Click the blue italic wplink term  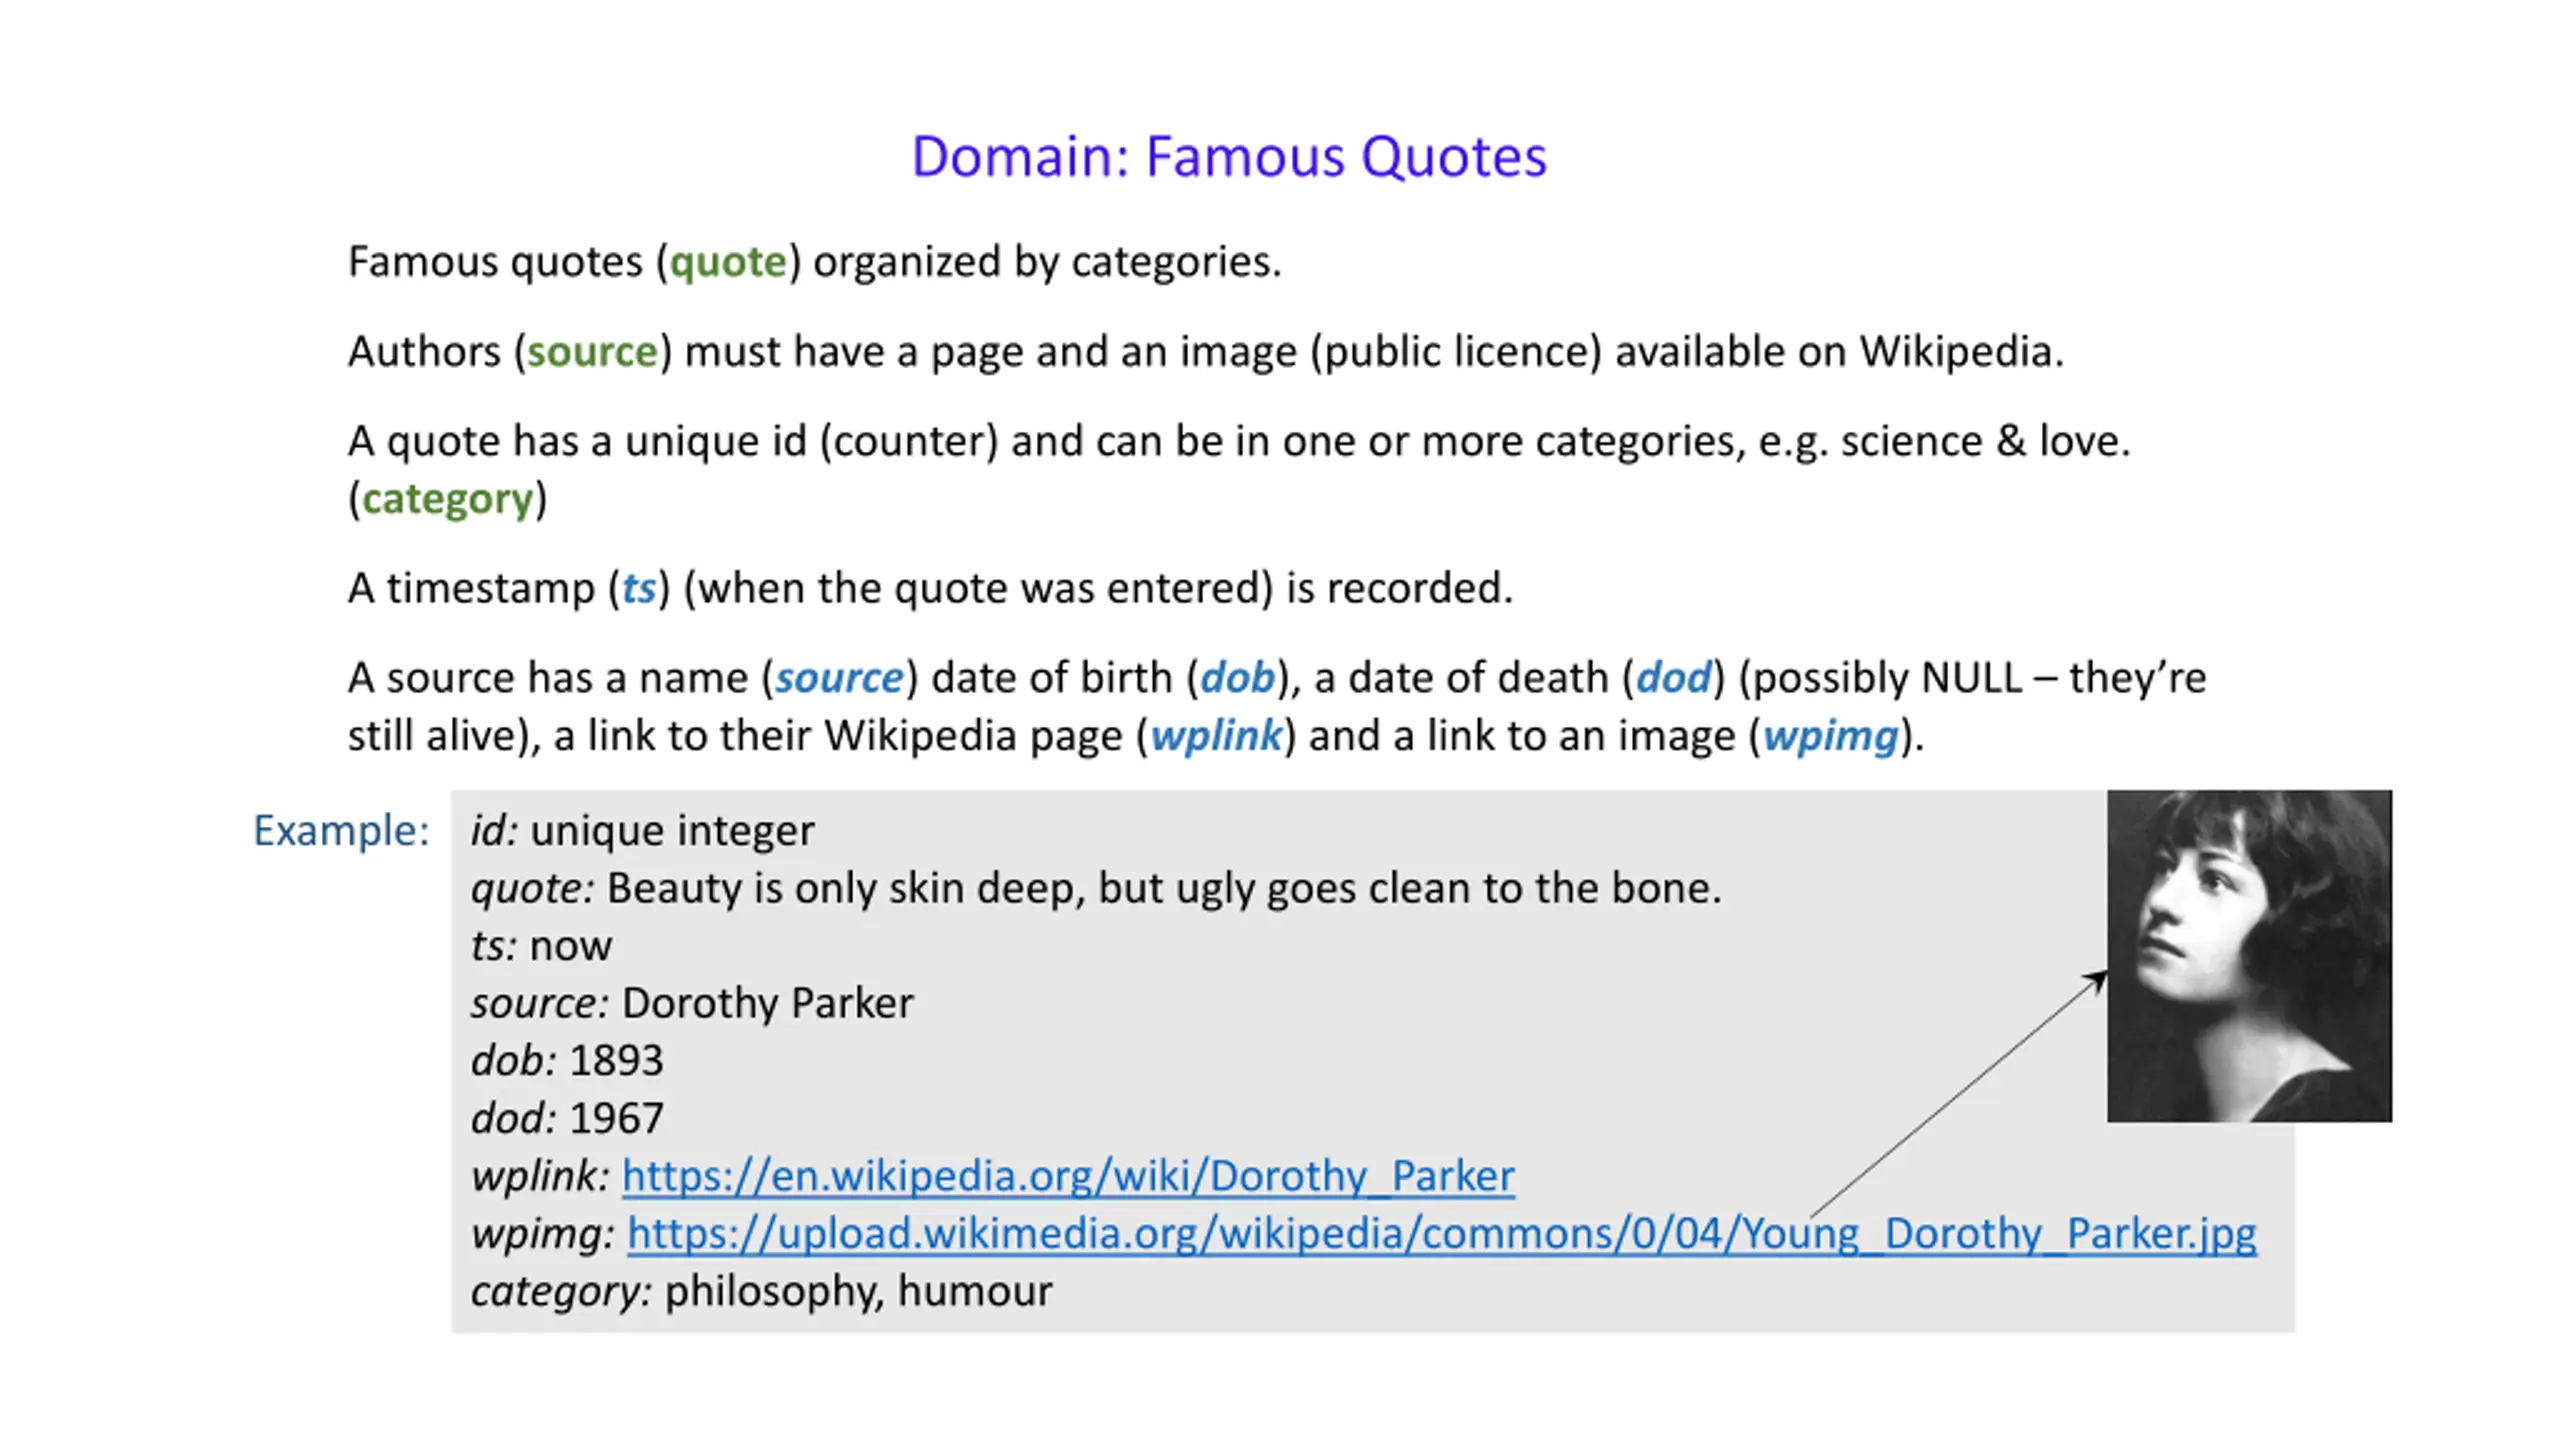1215,736
